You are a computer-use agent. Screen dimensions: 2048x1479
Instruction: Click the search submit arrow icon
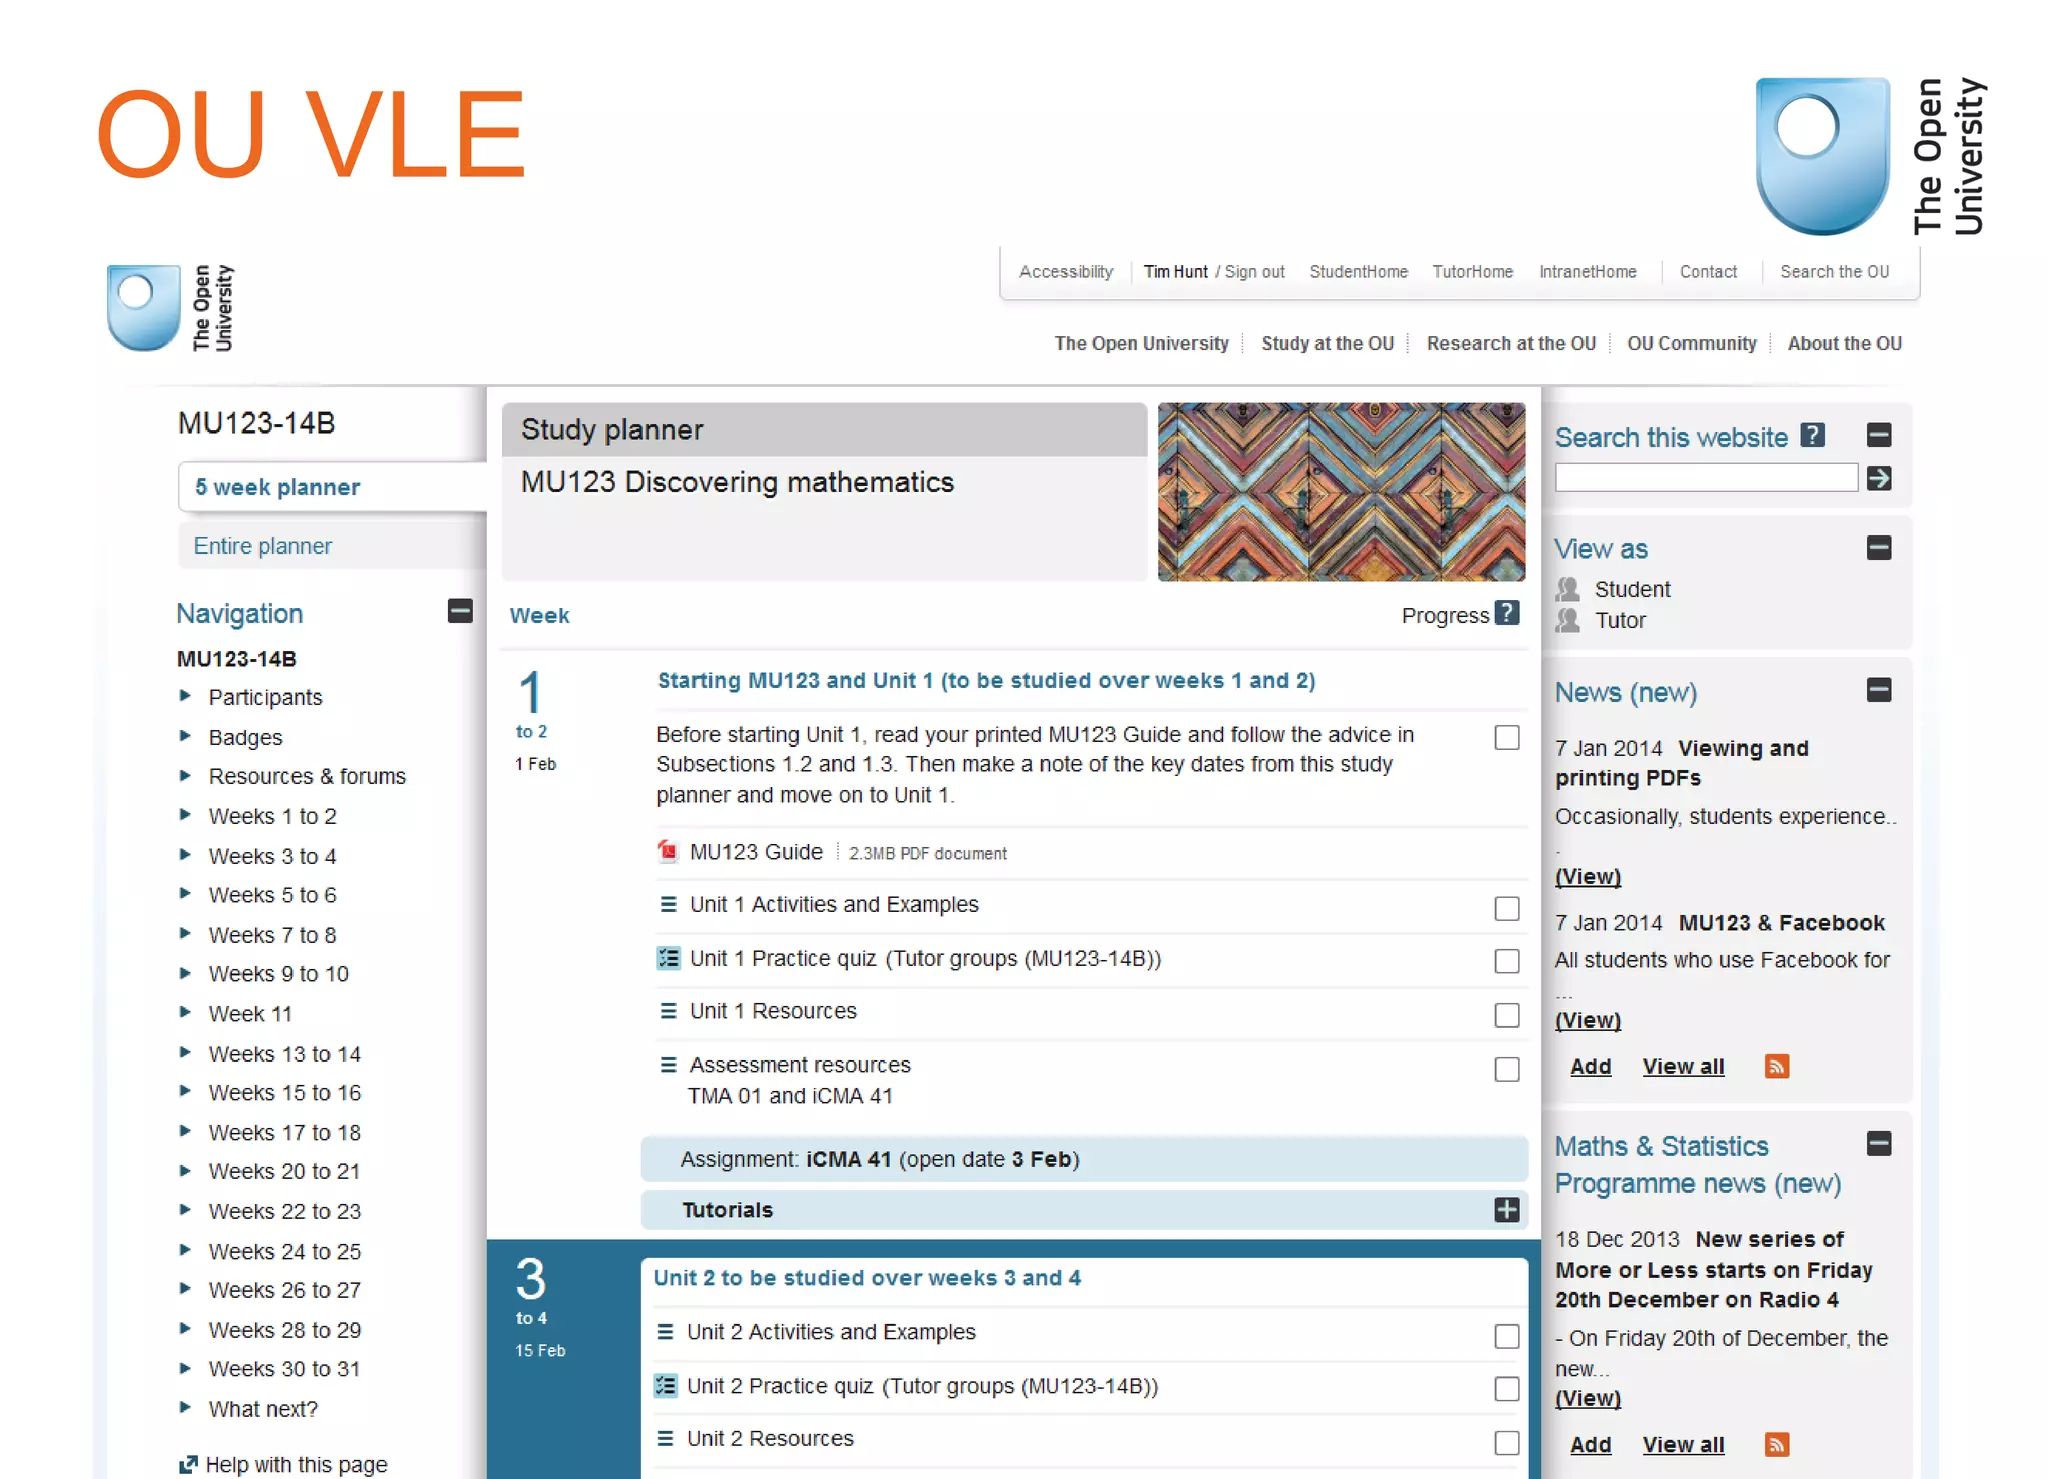tap(1878, 479)
